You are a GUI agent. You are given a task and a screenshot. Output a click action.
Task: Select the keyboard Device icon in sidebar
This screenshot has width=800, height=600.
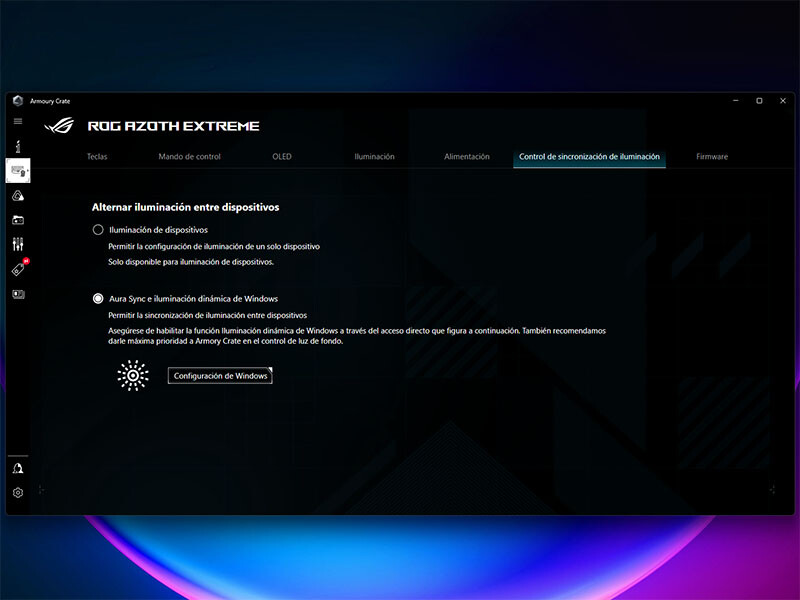coord(18,170)
